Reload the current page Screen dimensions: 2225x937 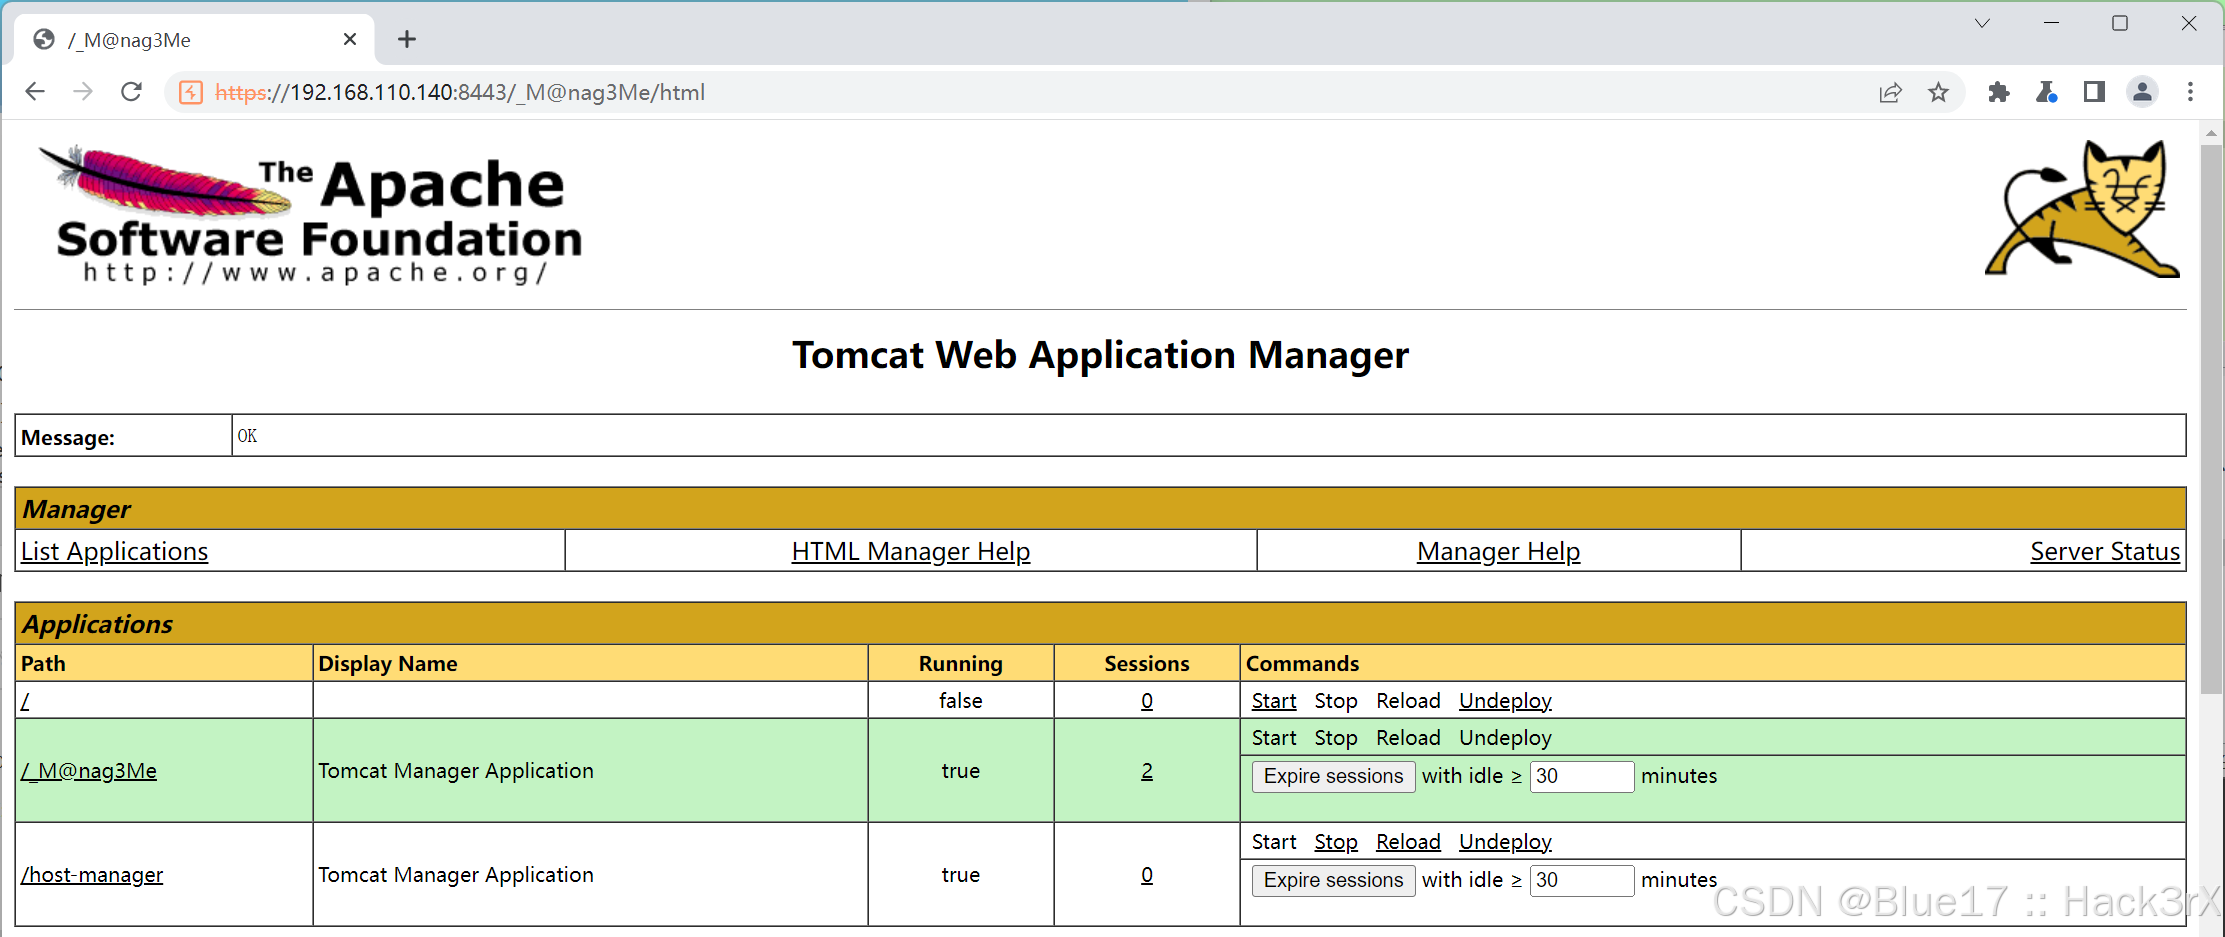point(131,92)
